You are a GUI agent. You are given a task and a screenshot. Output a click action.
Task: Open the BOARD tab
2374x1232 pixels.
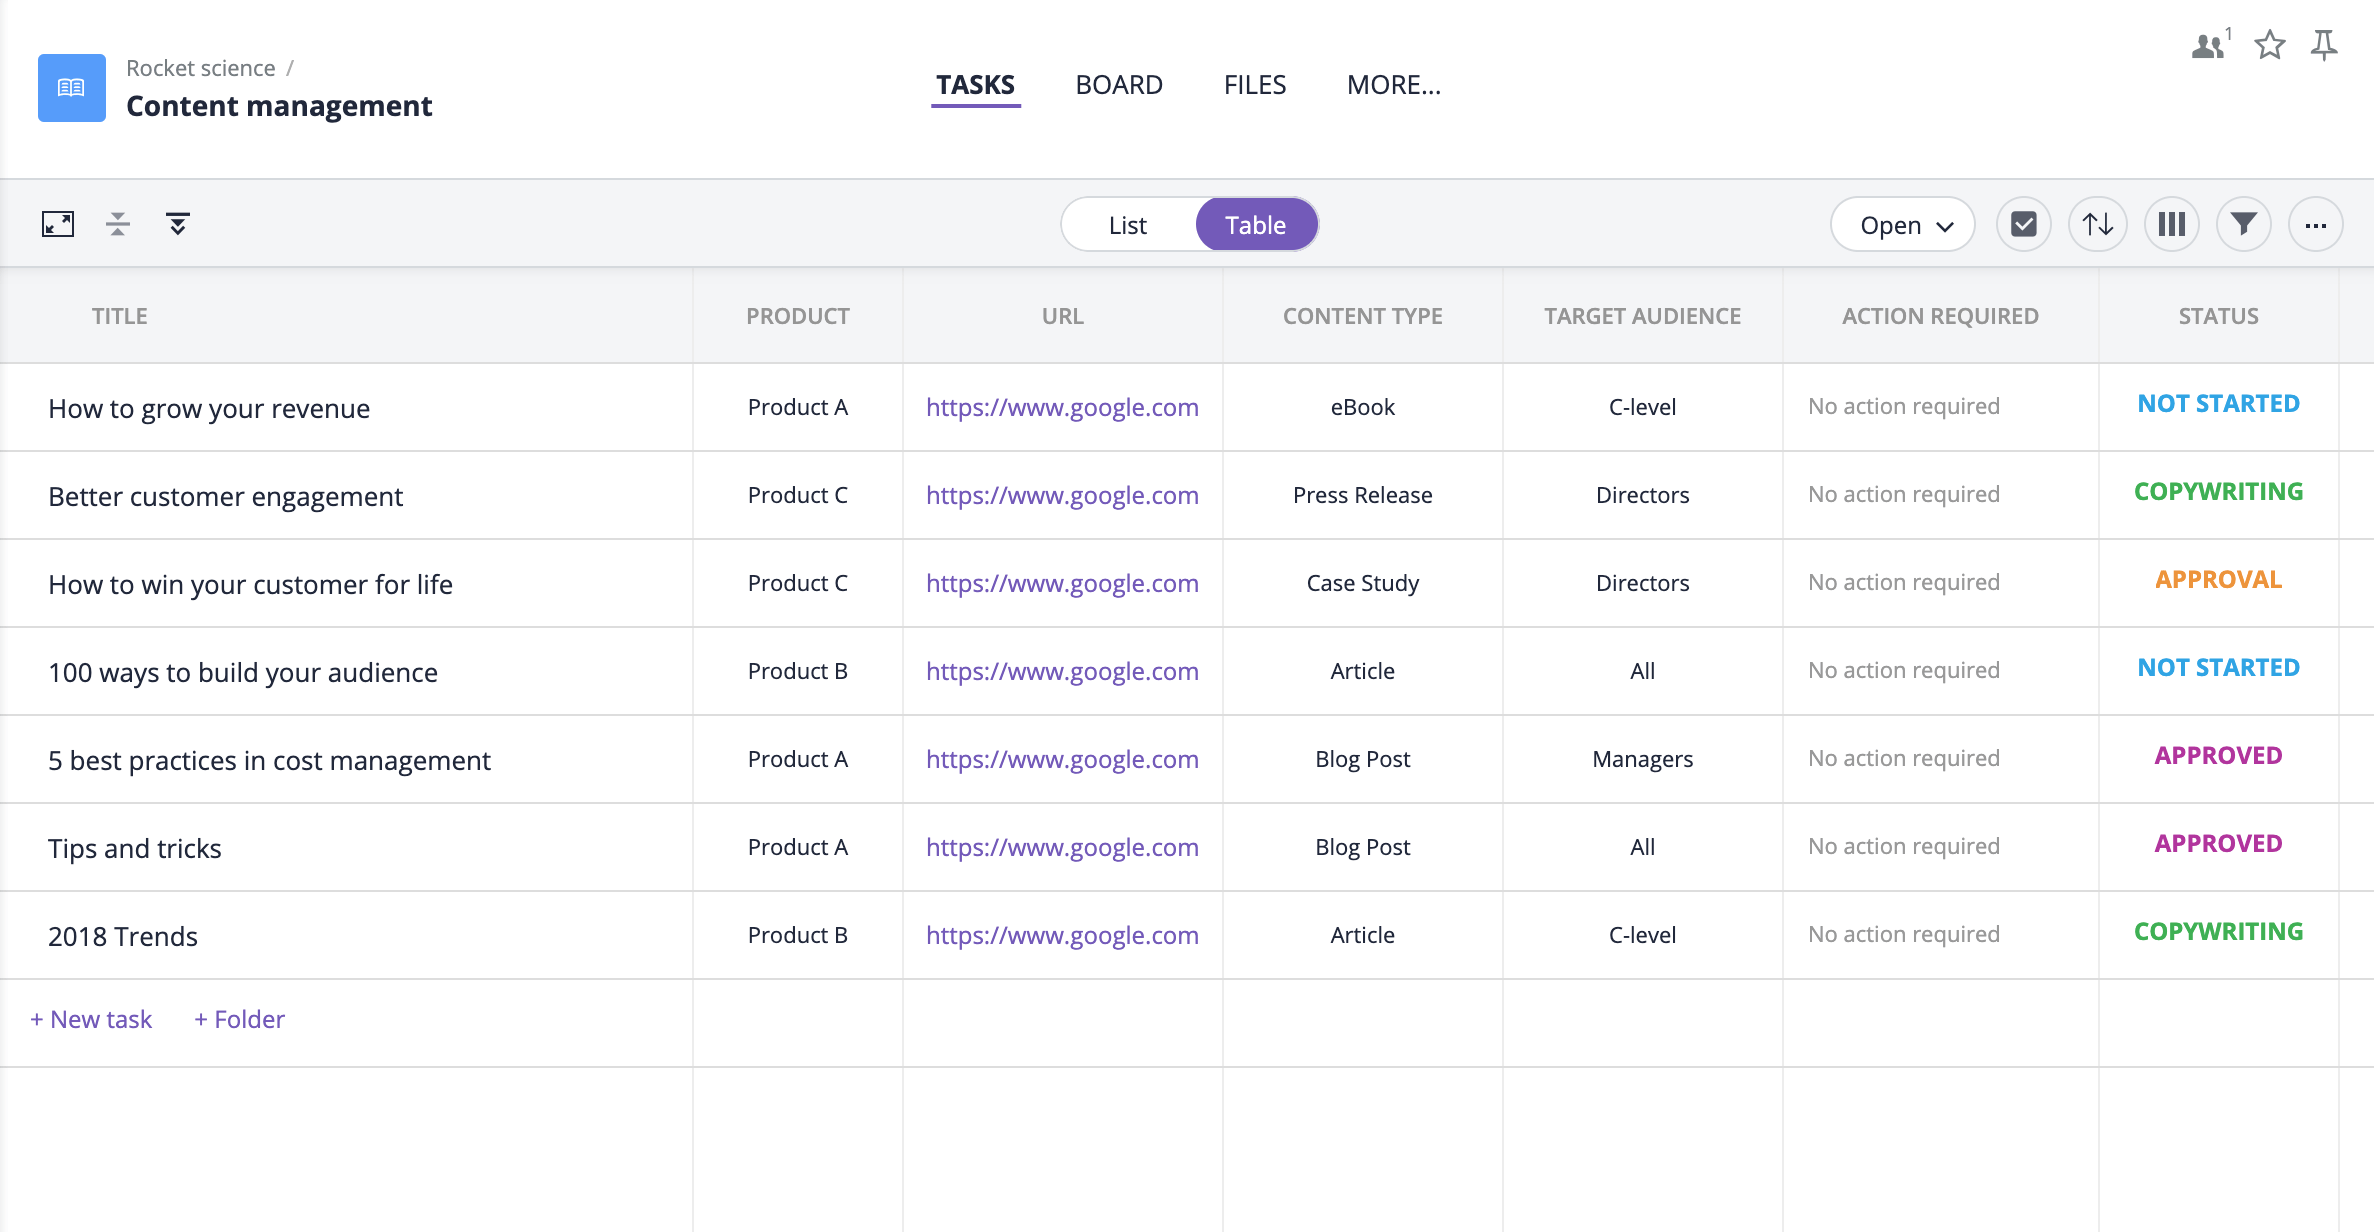tap(1118, 85)
